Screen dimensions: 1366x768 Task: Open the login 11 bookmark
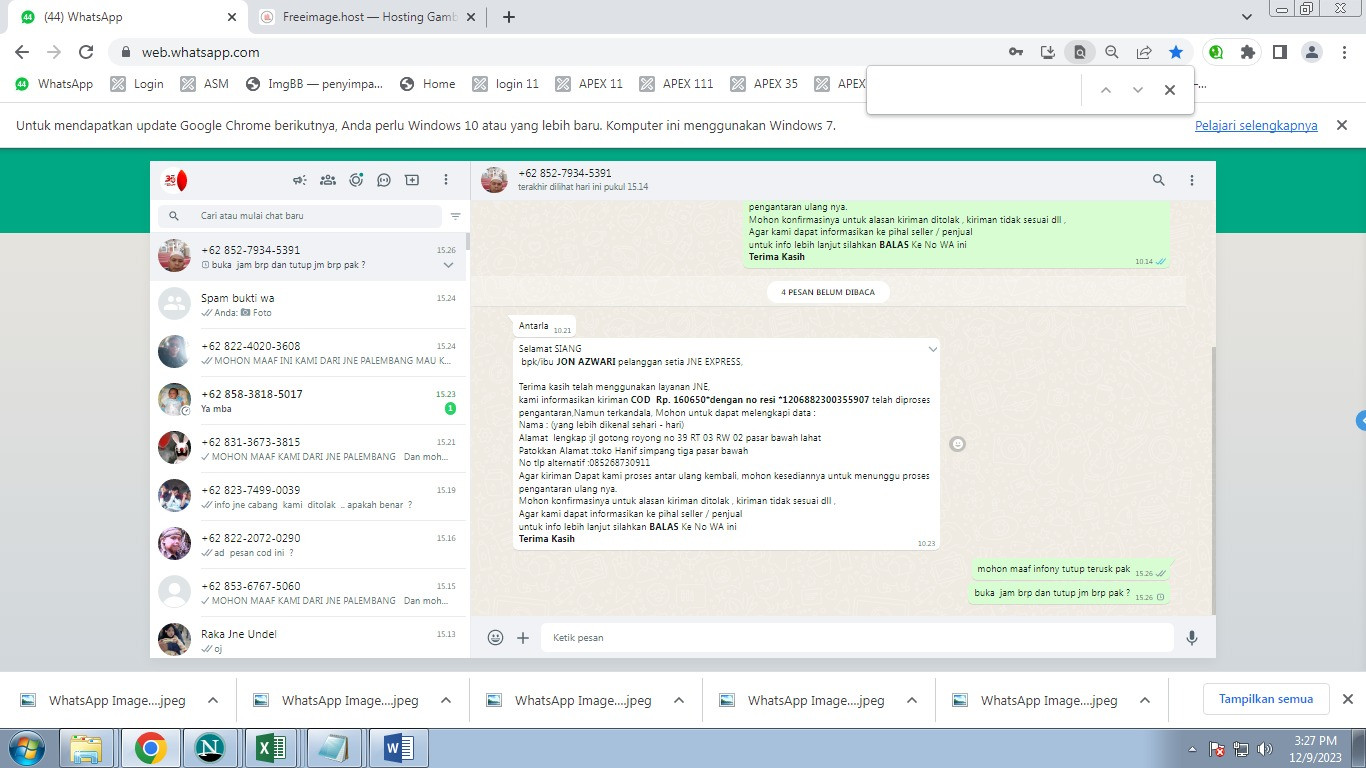coord(506,84)
